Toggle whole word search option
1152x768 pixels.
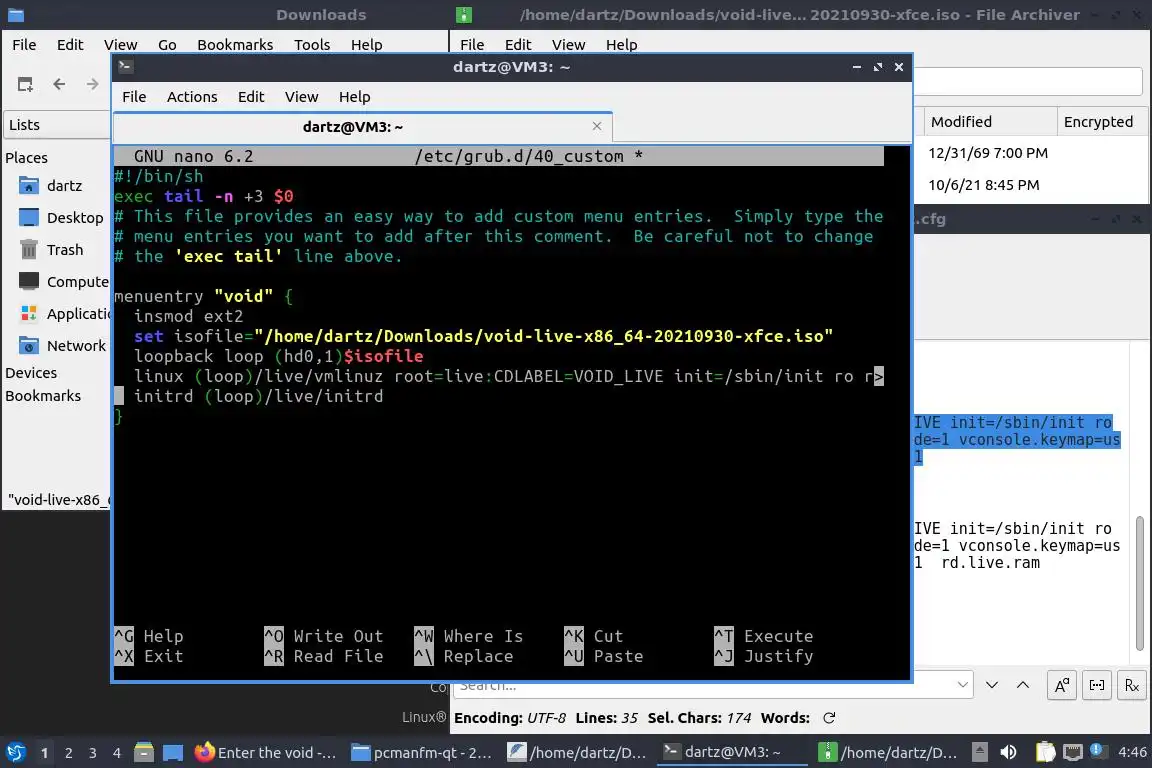(1097, 685)
